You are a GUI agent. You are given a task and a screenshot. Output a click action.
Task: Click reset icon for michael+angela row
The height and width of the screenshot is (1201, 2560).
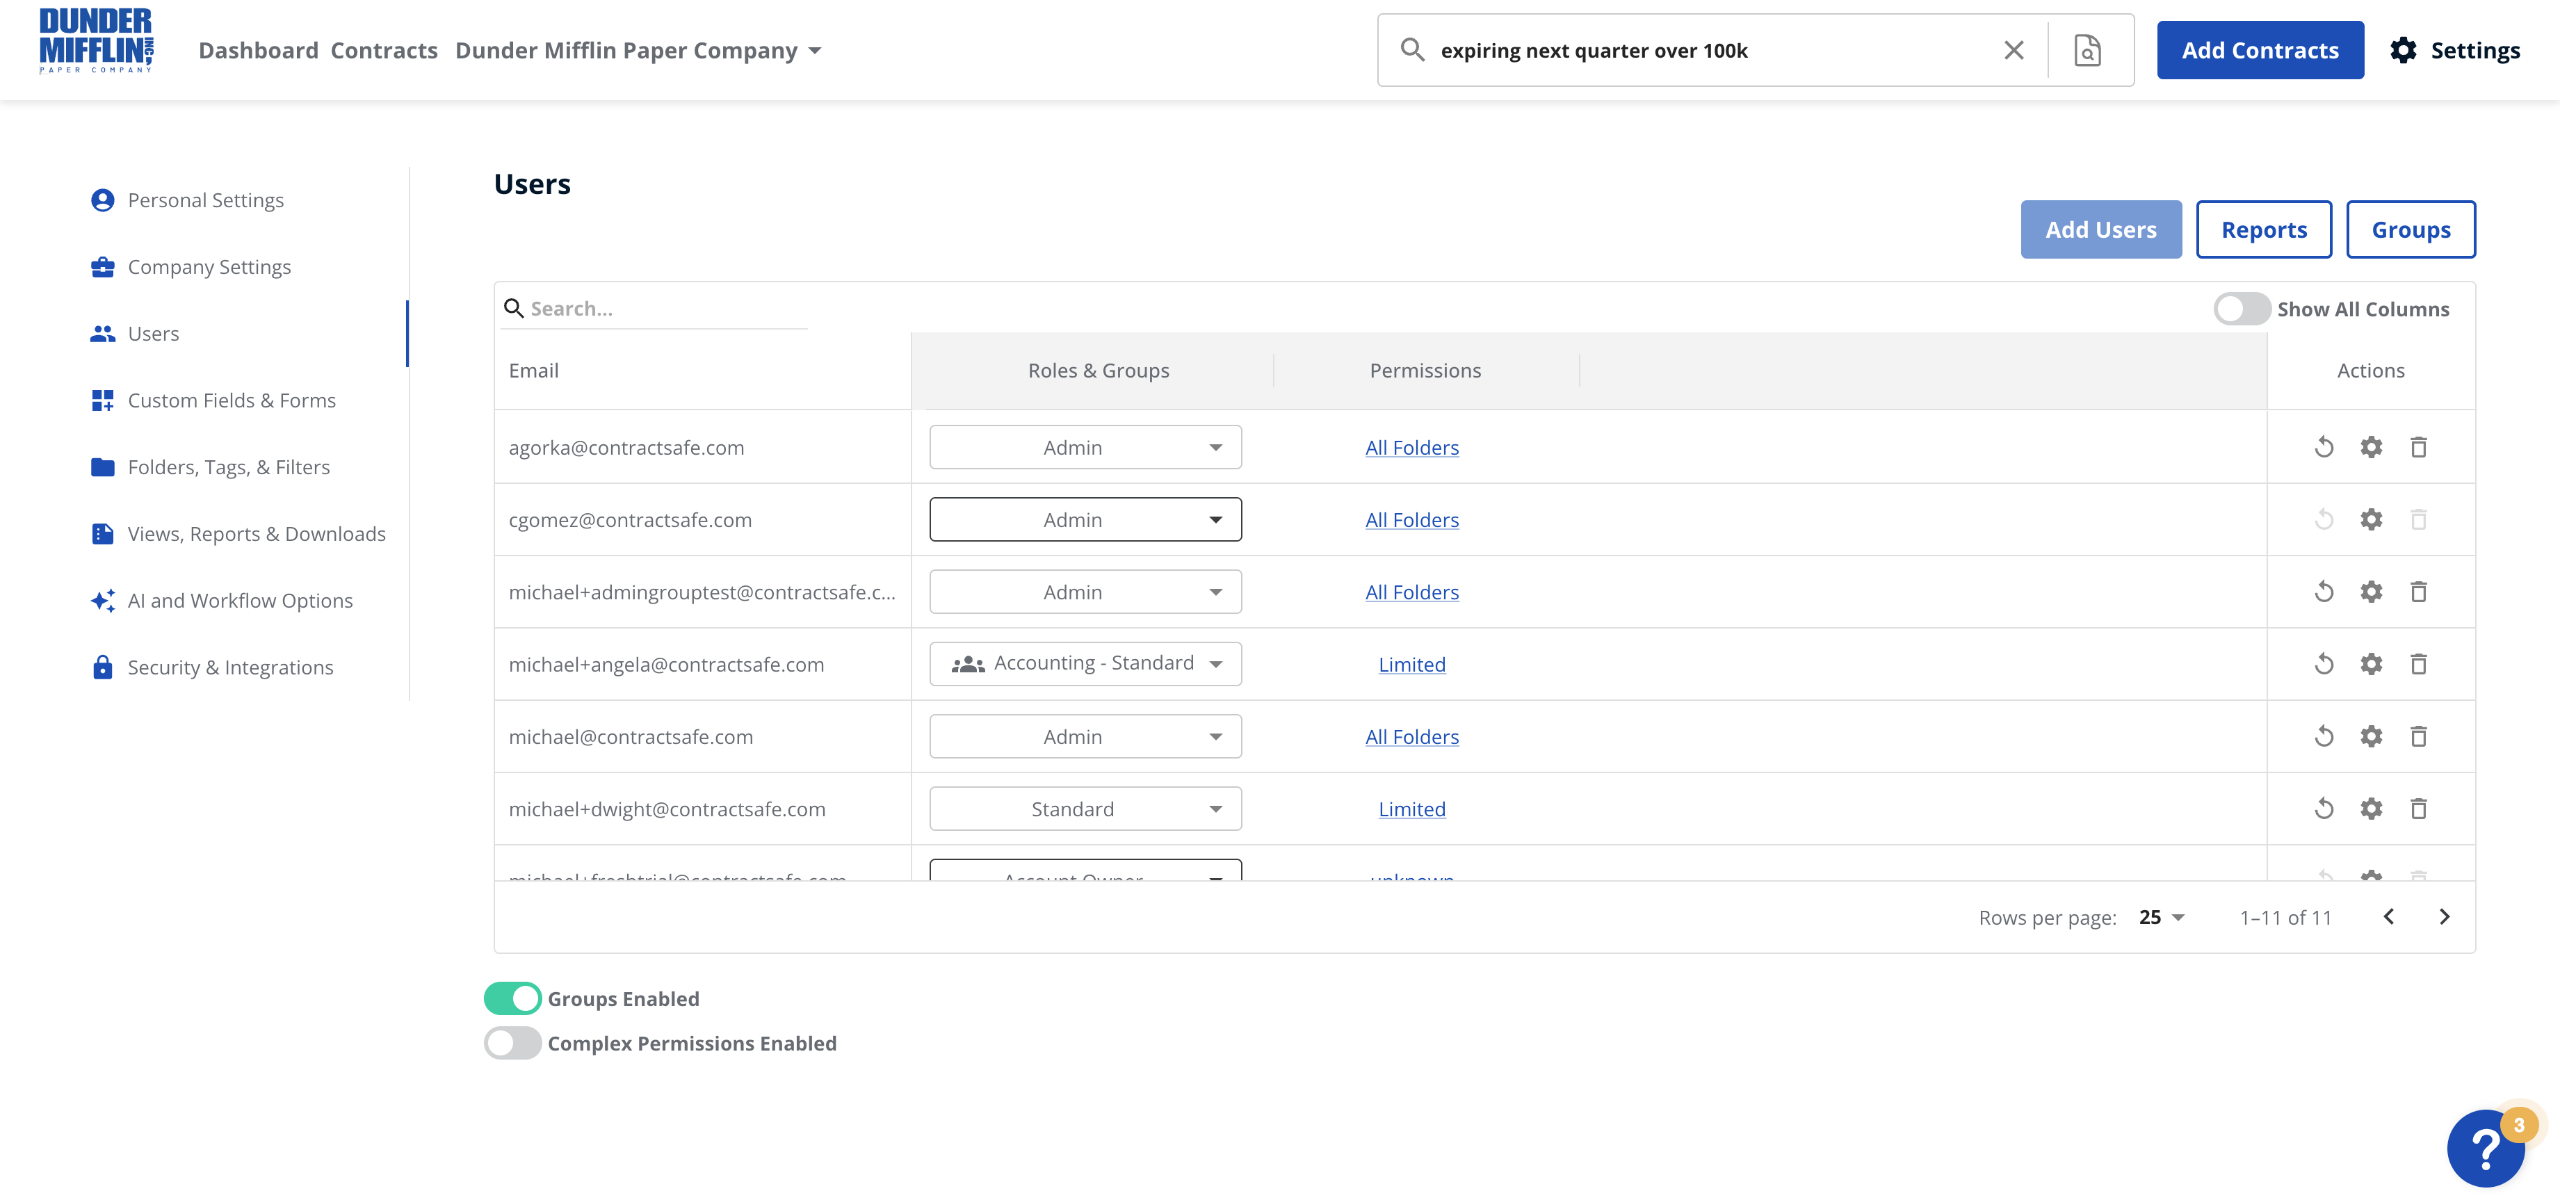pyautogui.click(x=2324, y=664)
